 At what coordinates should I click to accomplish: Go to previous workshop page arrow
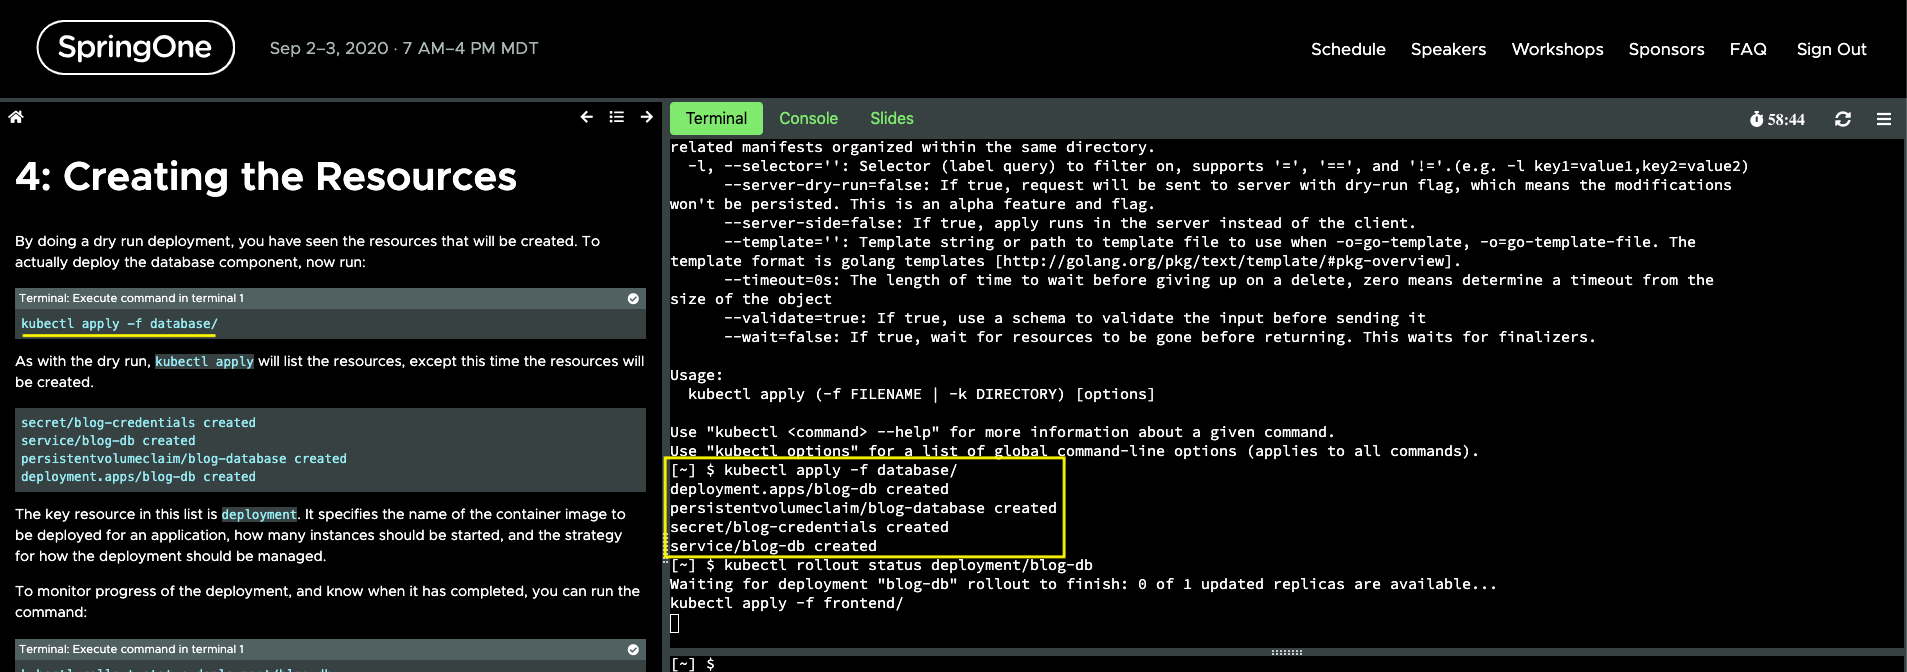pyautogui.click(x=586, y=117)
